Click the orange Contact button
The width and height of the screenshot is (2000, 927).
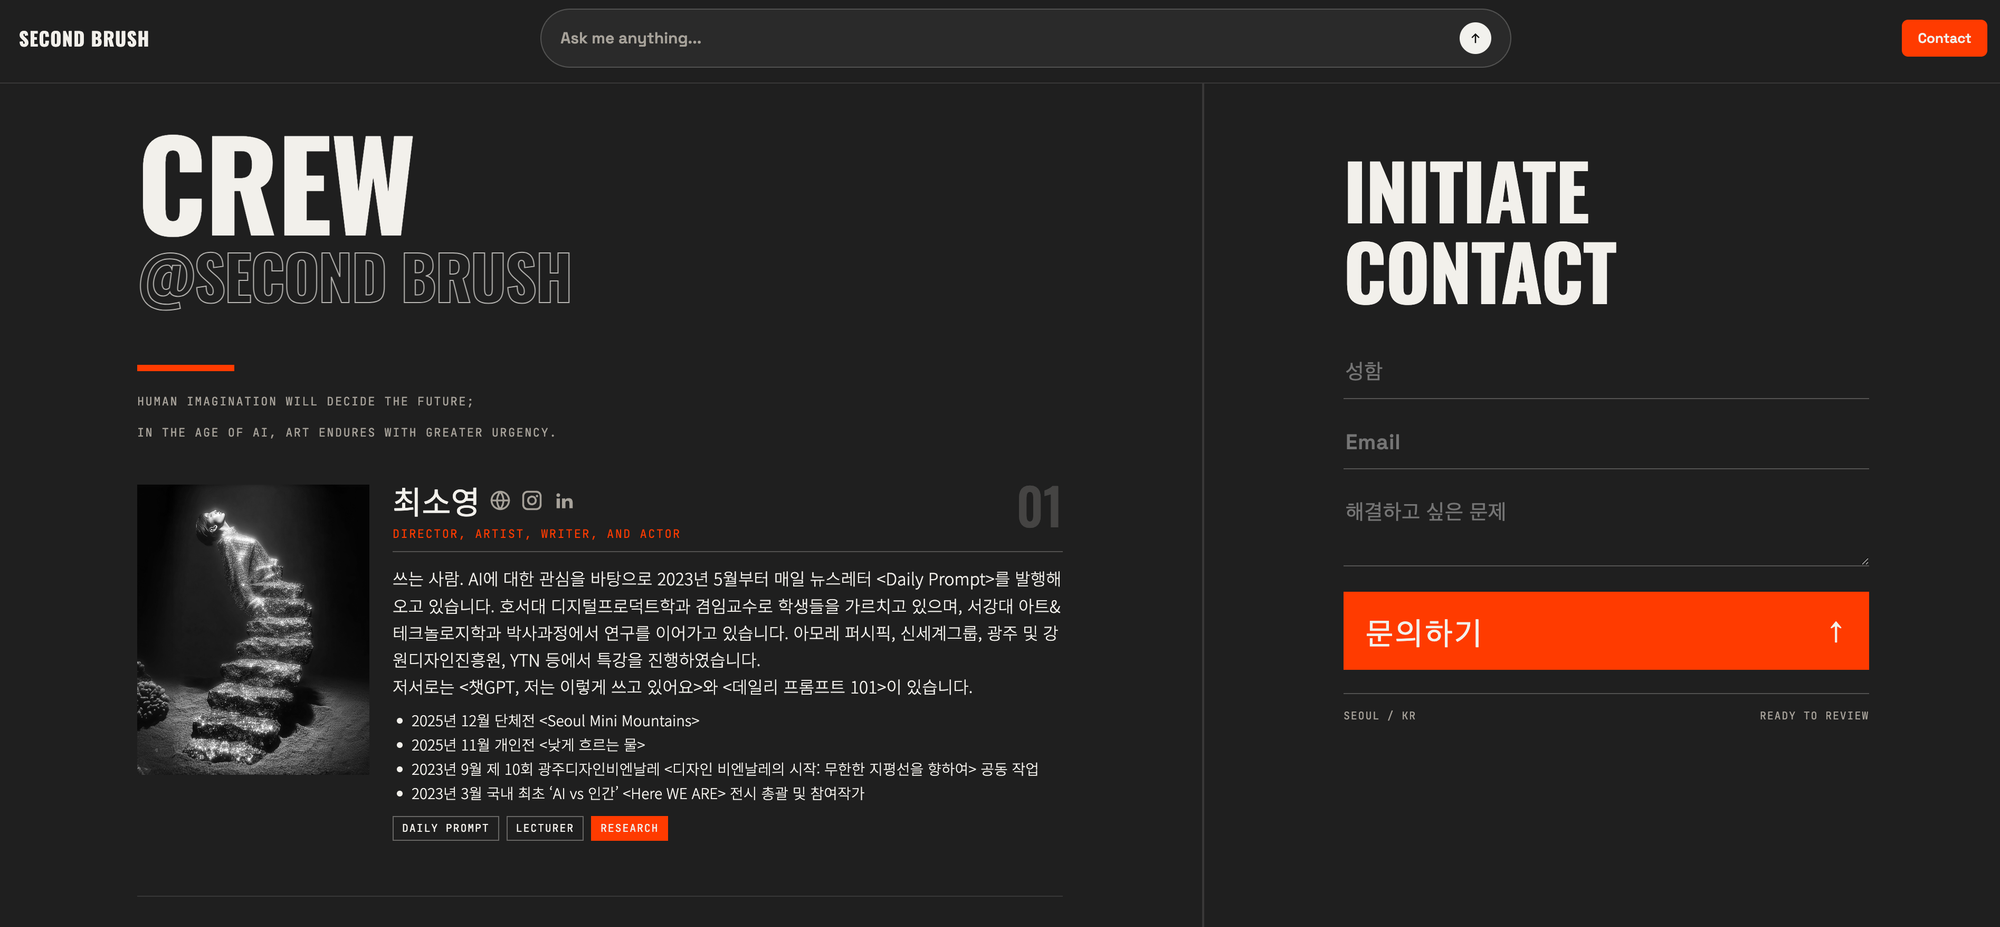pos(1944,38)
